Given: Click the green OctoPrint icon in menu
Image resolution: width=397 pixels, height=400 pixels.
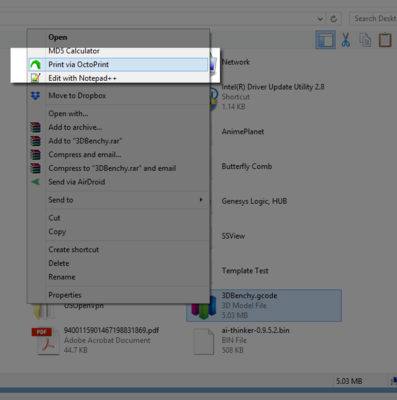Looking at the screenshot, I should [x=35, y=64].
